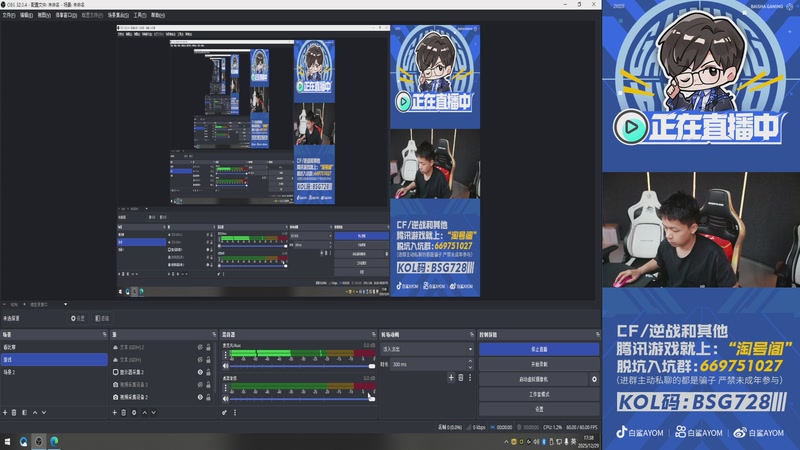The height and width of the screenshot is (450, 800).
Task: Open scene filters icon in Scenes panel
Action: tap(24, 412)
